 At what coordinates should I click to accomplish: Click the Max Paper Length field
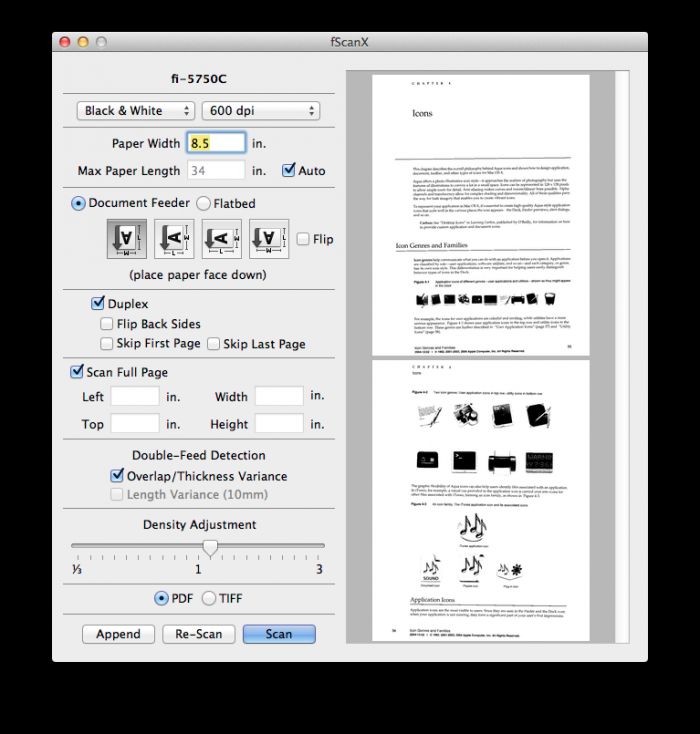pos(216,170)
